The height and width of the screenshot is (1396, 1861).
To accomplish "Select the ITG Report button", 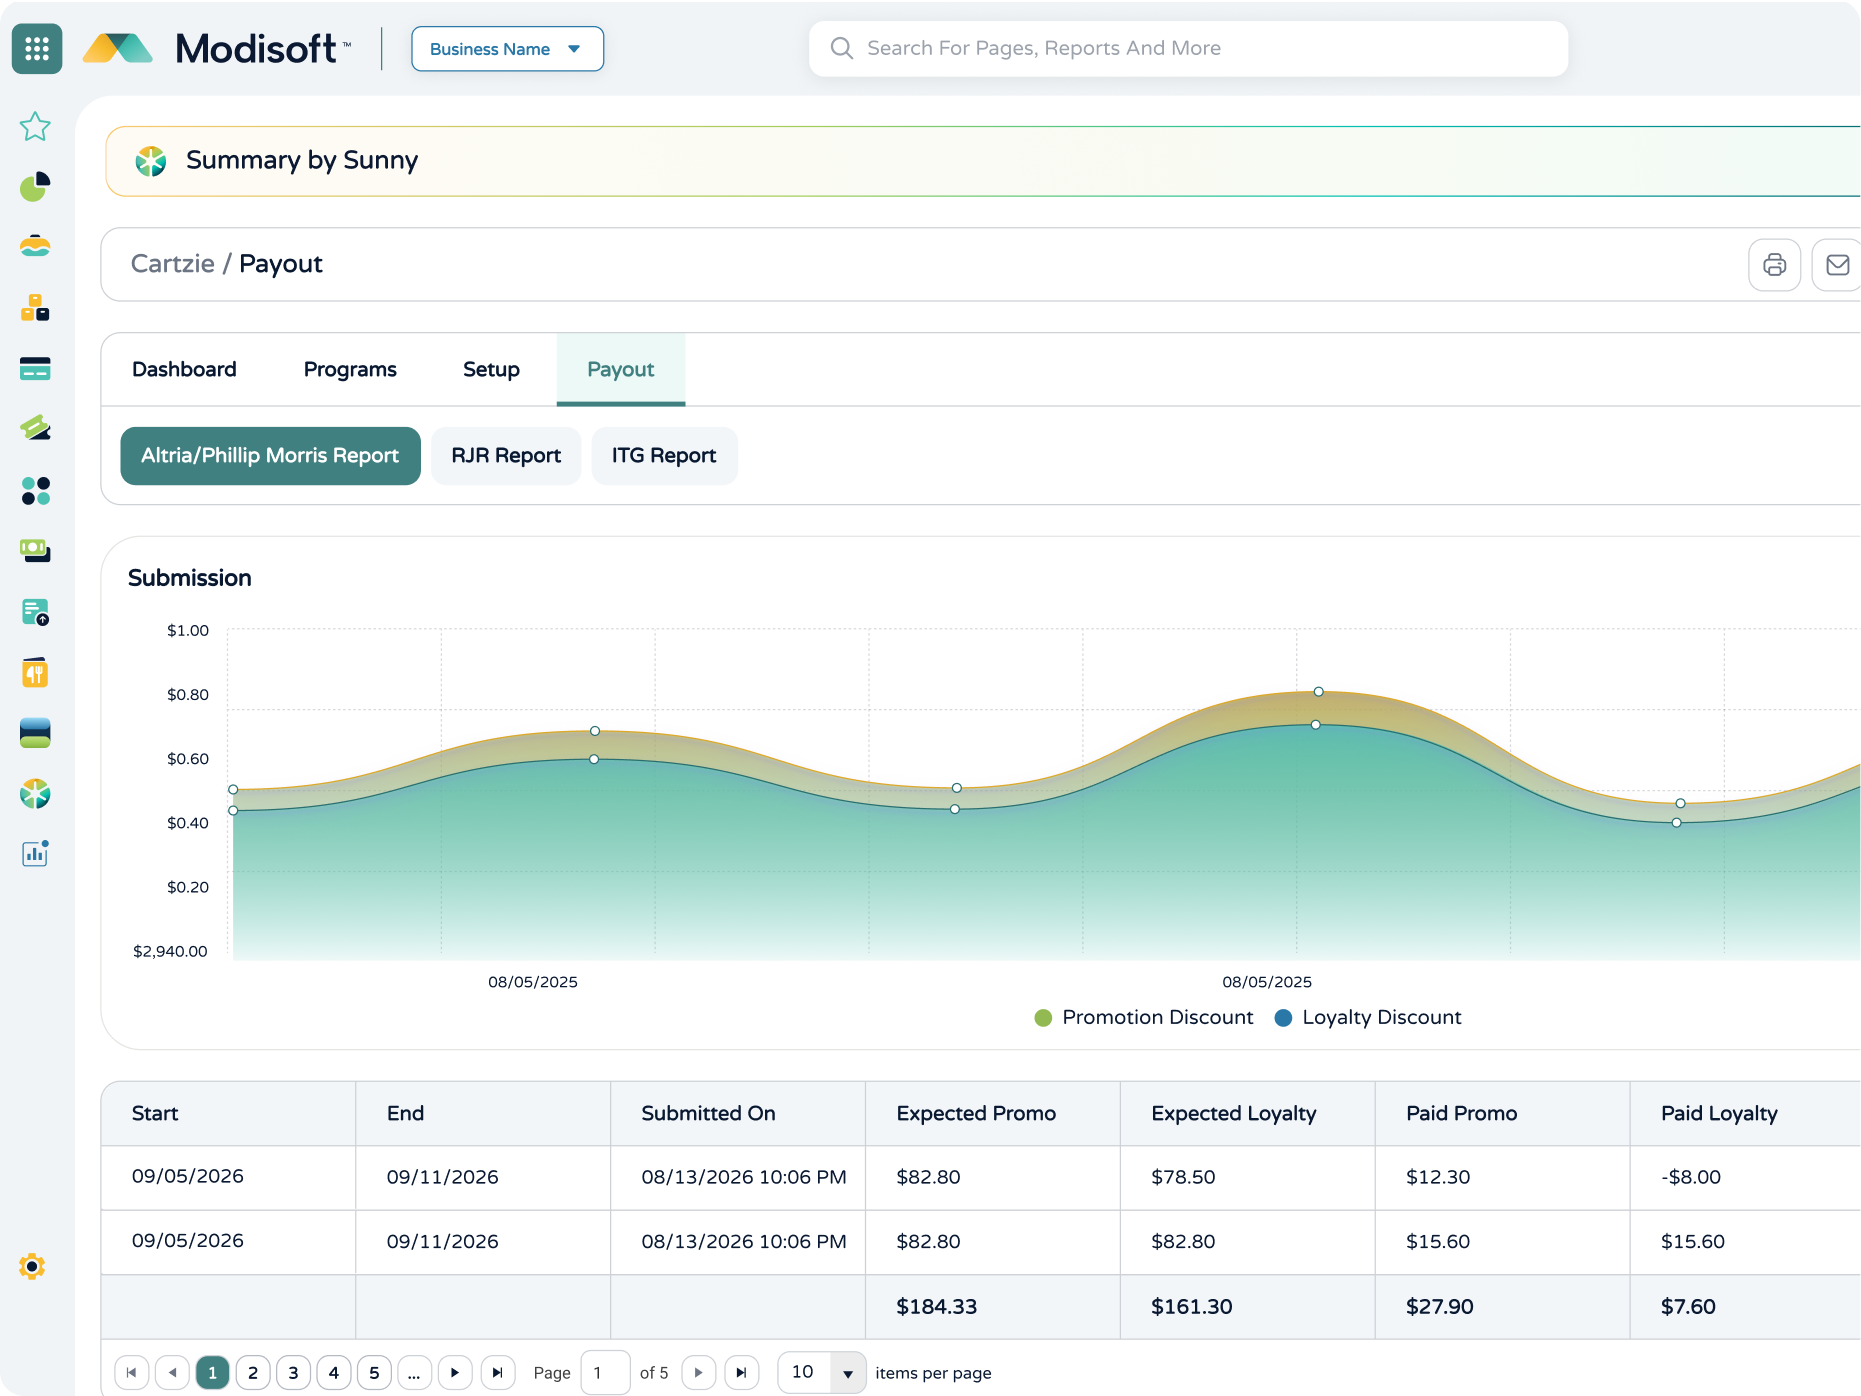I will [664, 456].
